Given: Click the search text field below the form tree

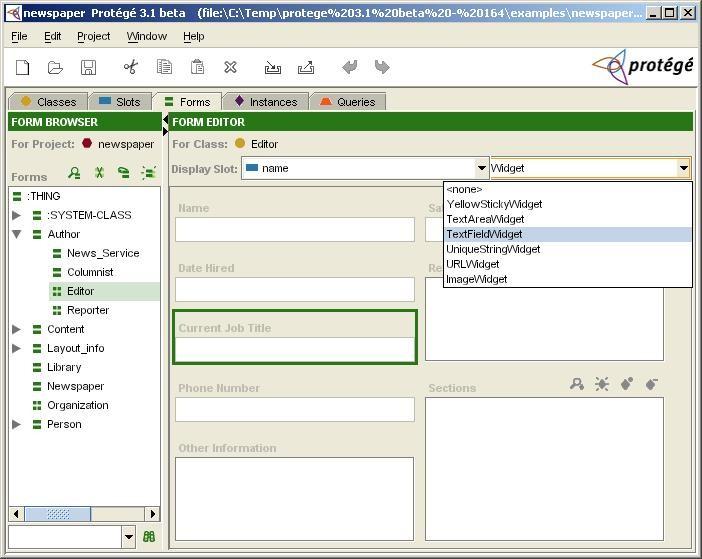Looking at the screenshot, I should (x=65, y=537).
